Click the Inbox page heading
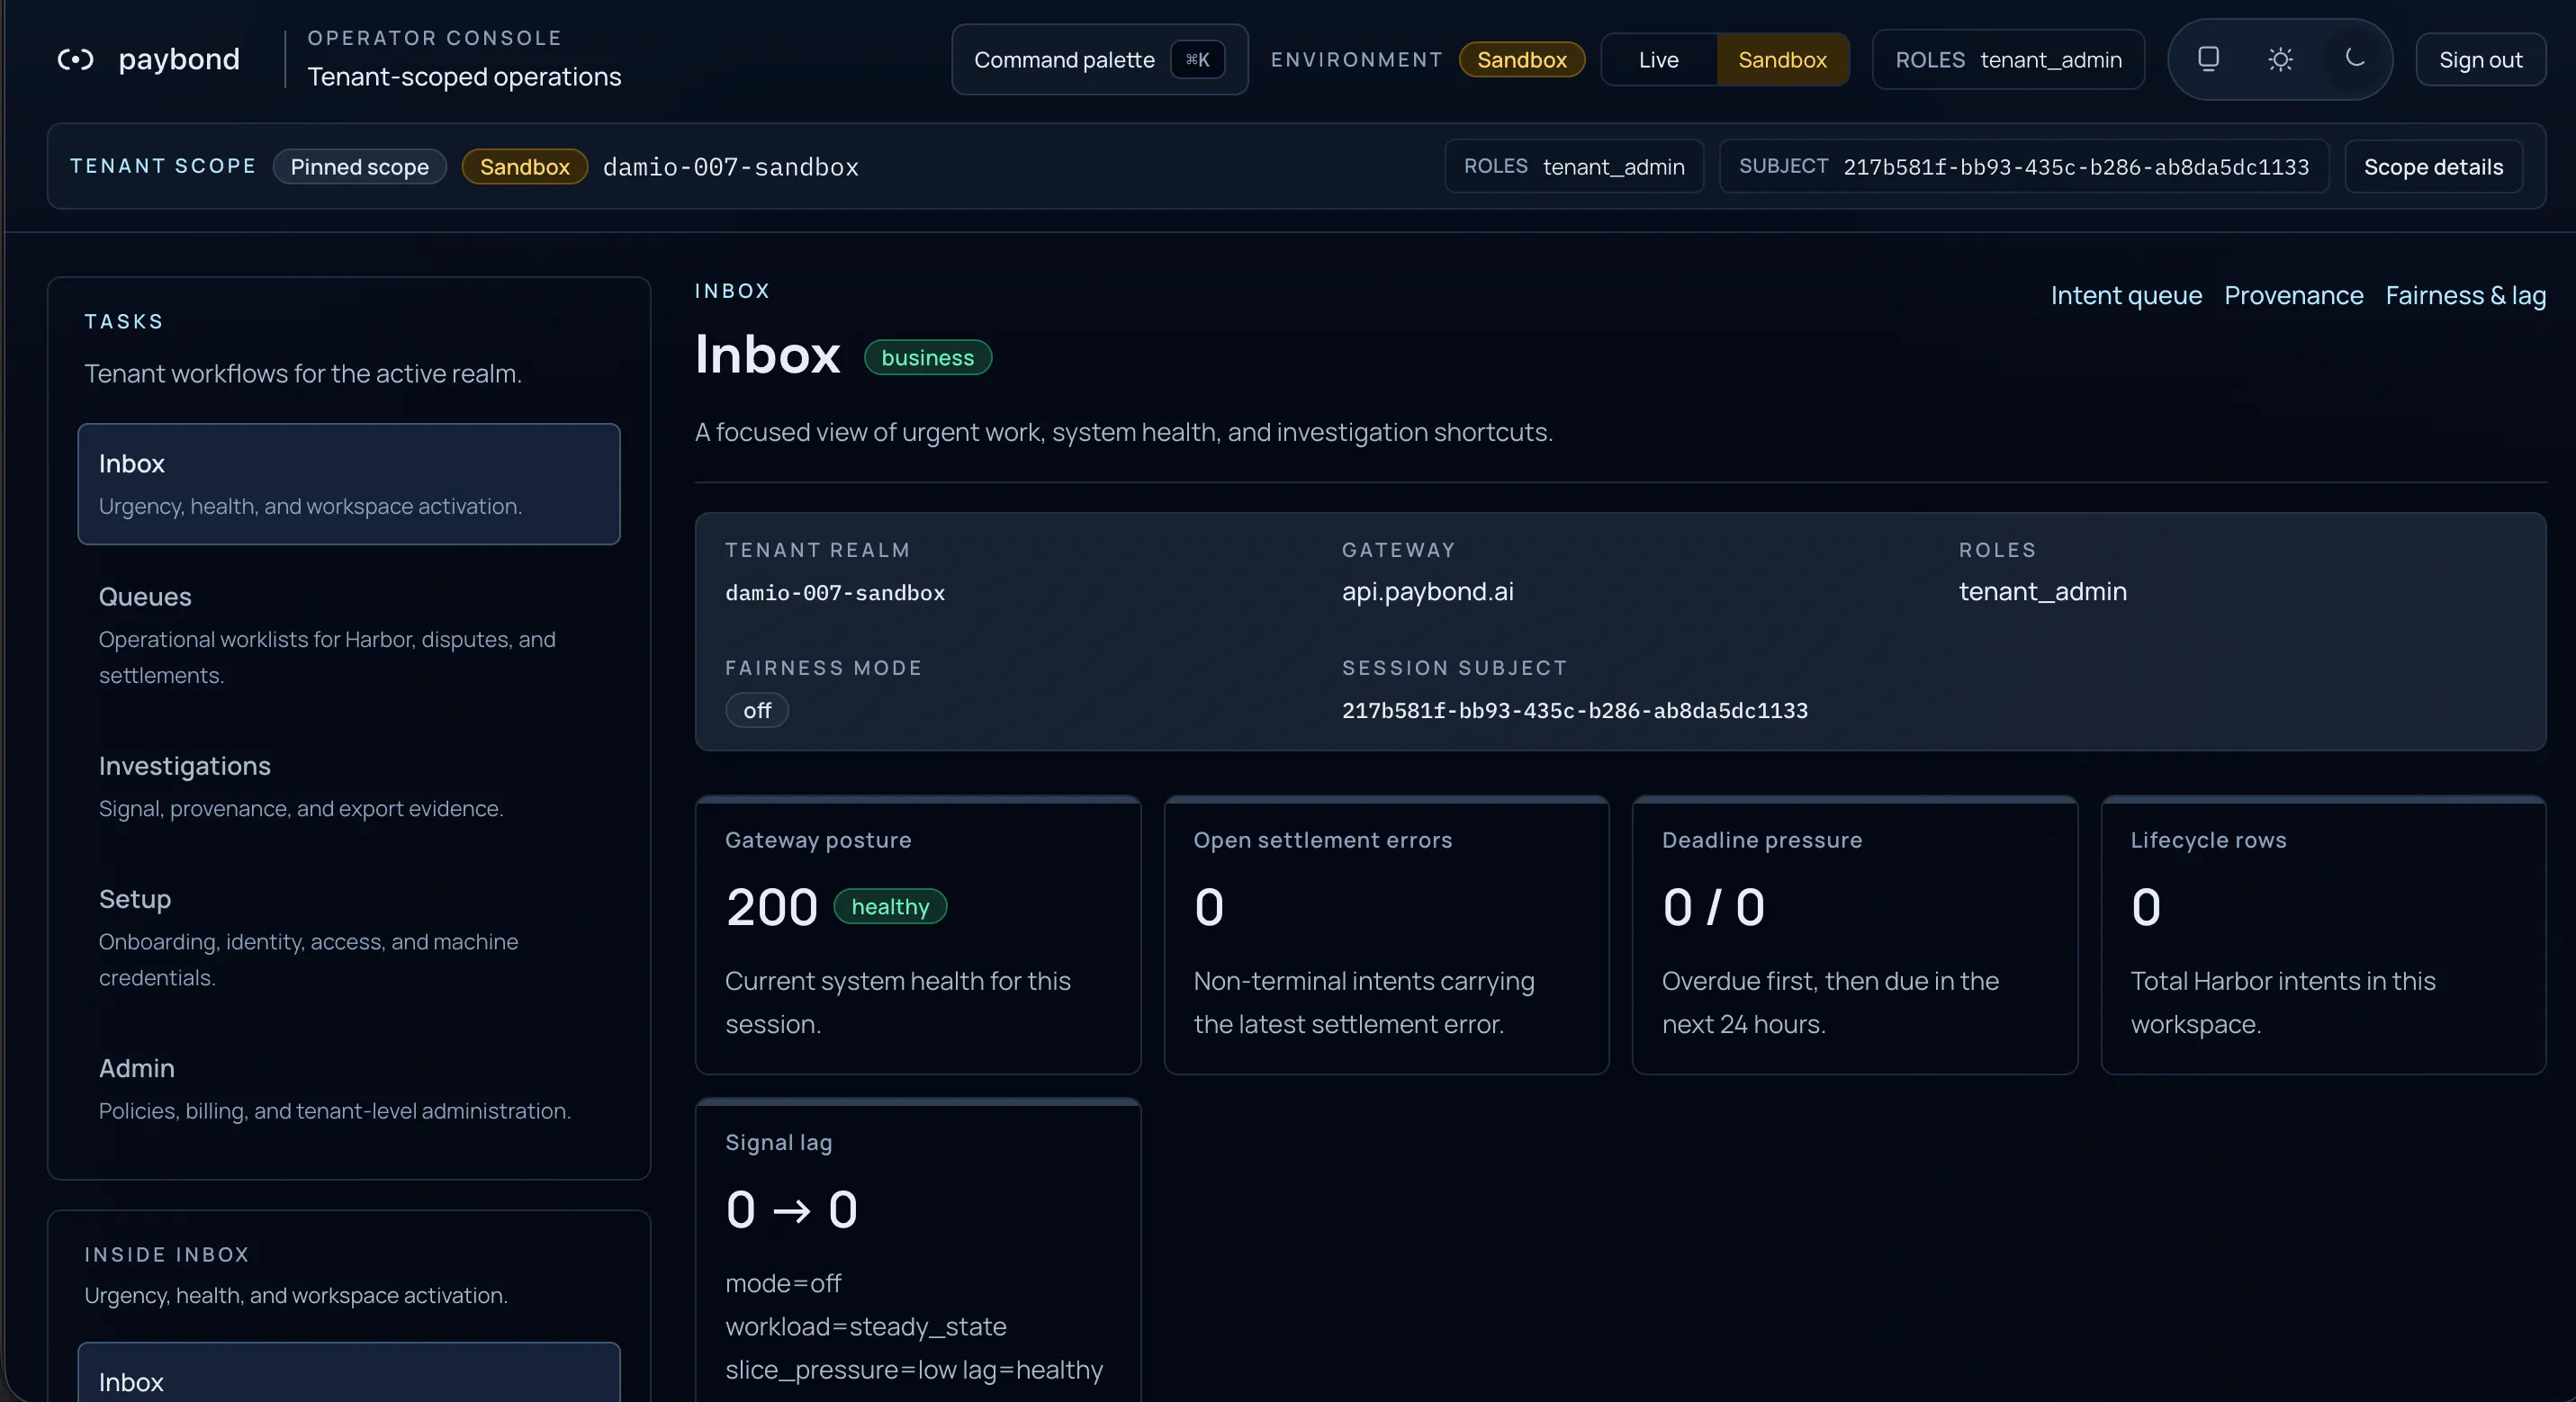Viewport: 2576px width, 1402px height. (767, 355)
